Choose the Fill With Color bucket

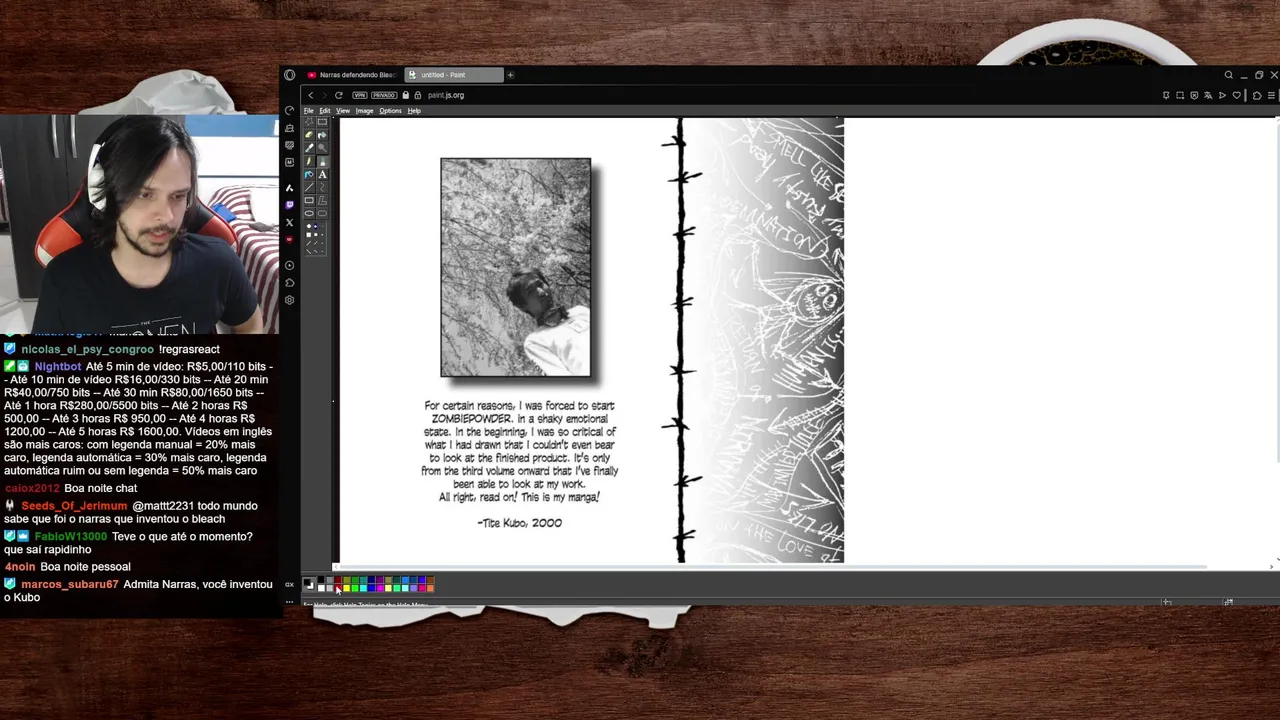(x=322, y=135)
